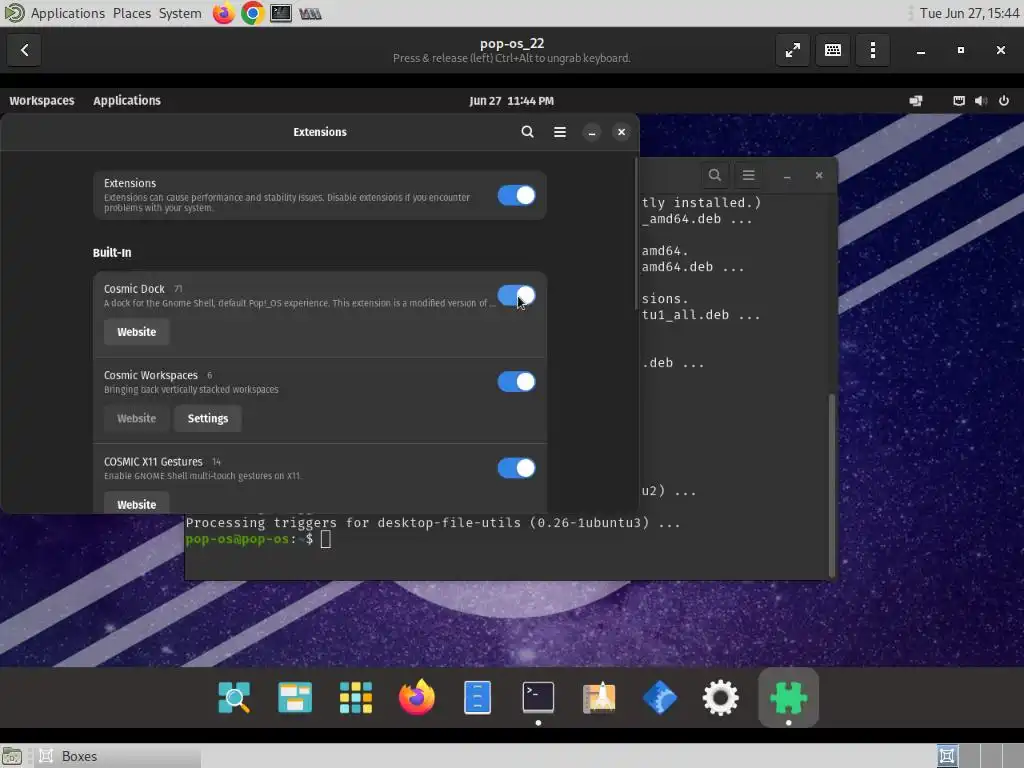Viewport: 1024px width, 768px height.
Task: Open the Boxes keyboard shortcuts button
Action: (833, 50)
